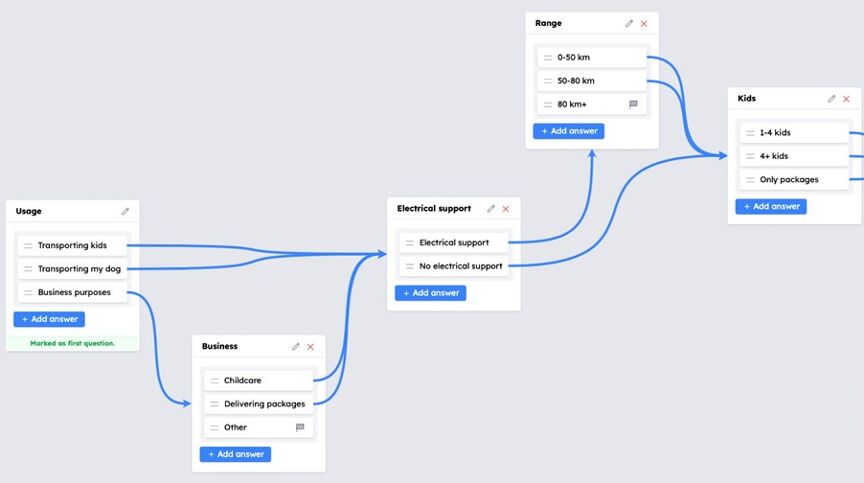
Task: Click the flag icon on Other answer
Action: click(x=300, y=427)
